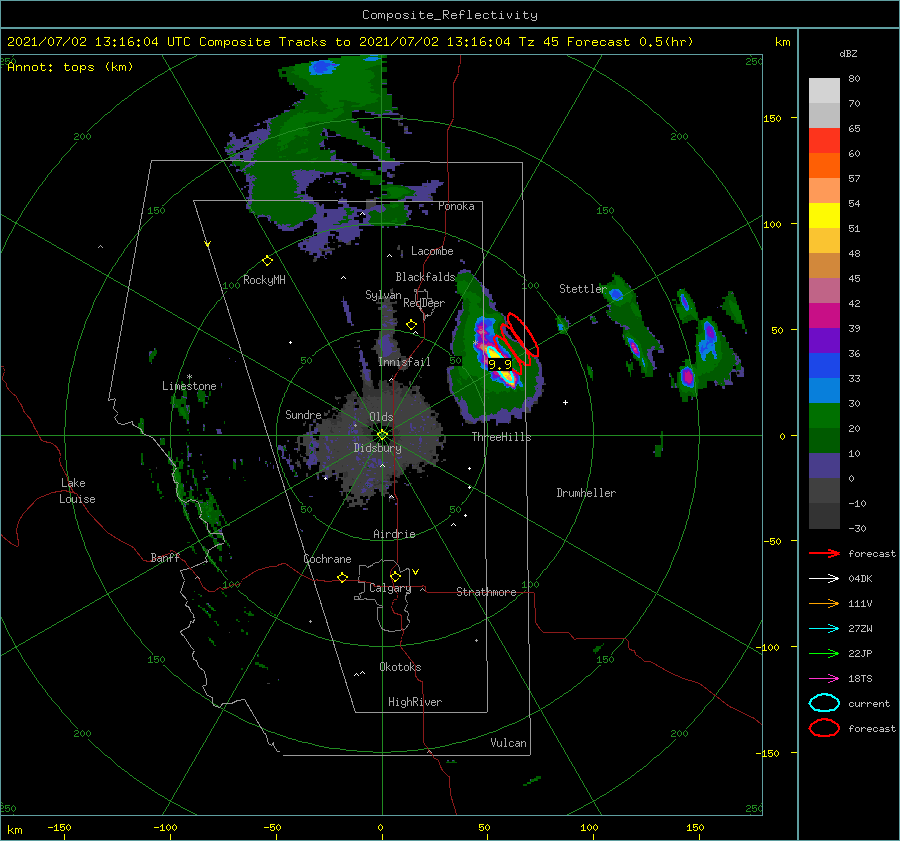
Task: Click the yellow V marker right of Calgary diamond
Action: point(415,572)
